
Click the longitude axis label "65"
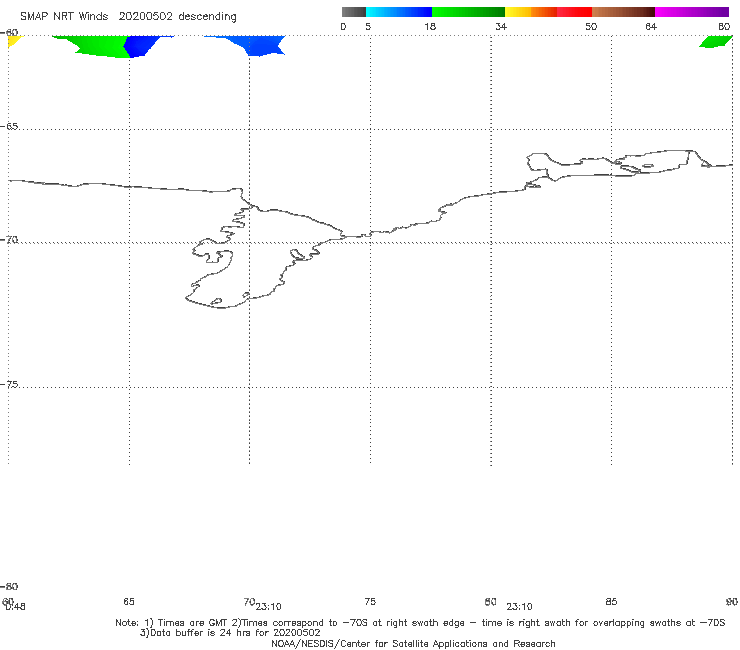[x=129, y=601]
